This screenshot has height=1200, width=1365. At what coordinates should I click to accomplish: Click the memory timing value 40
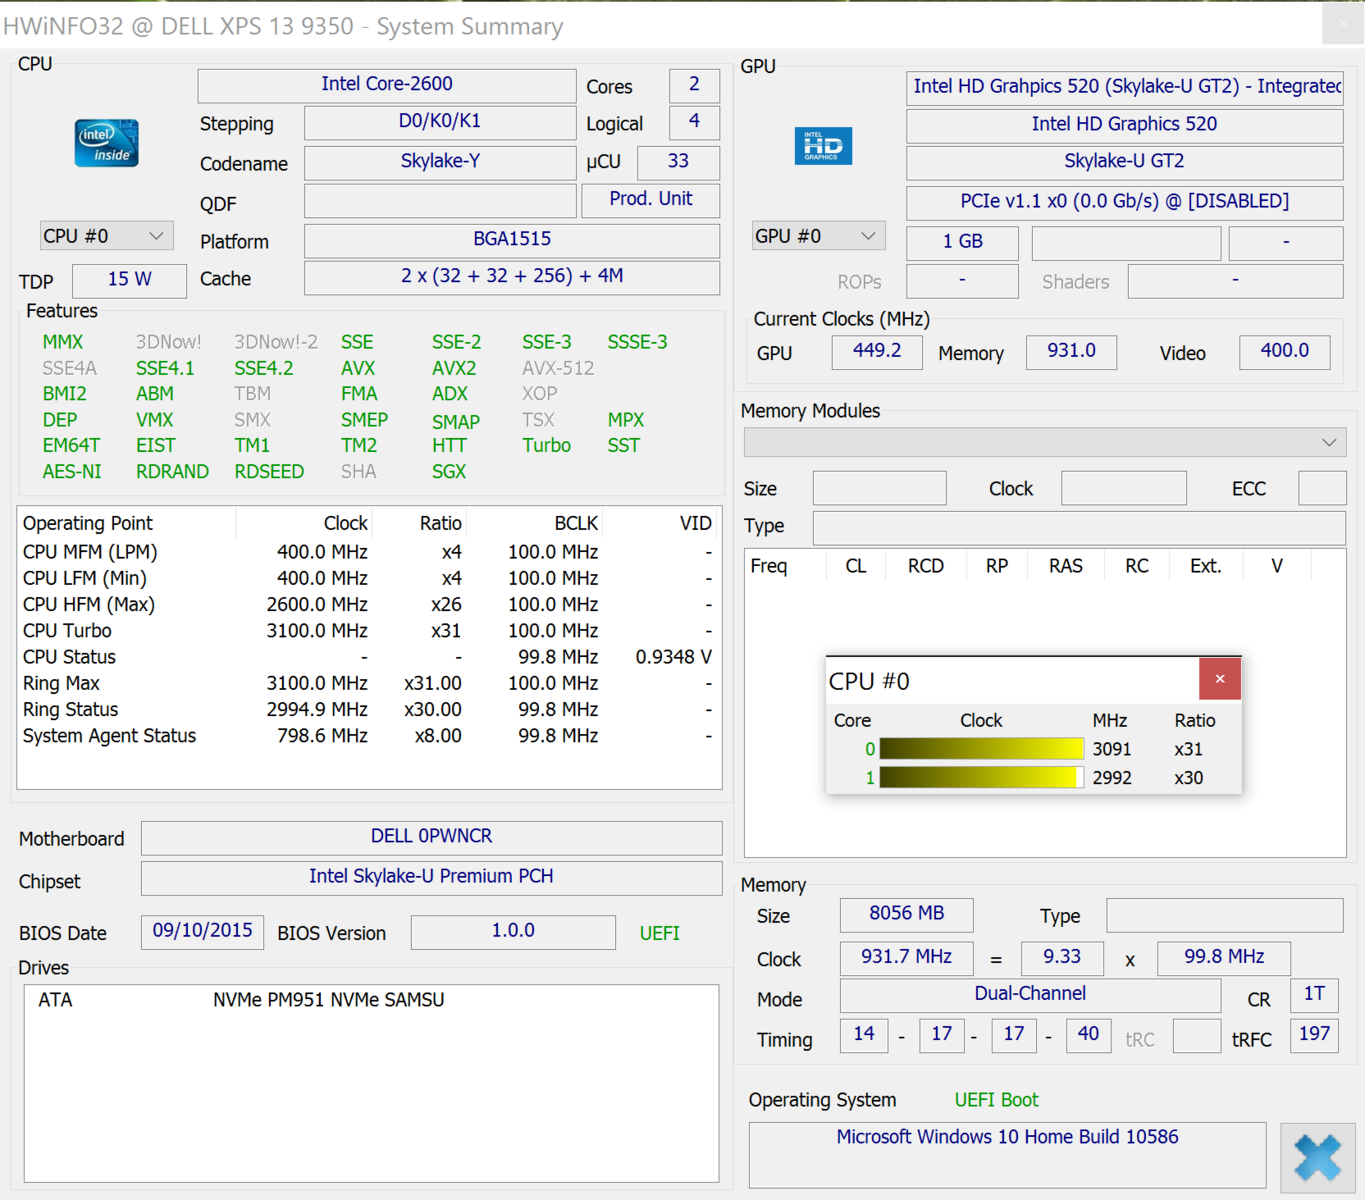[1088, 1035]
